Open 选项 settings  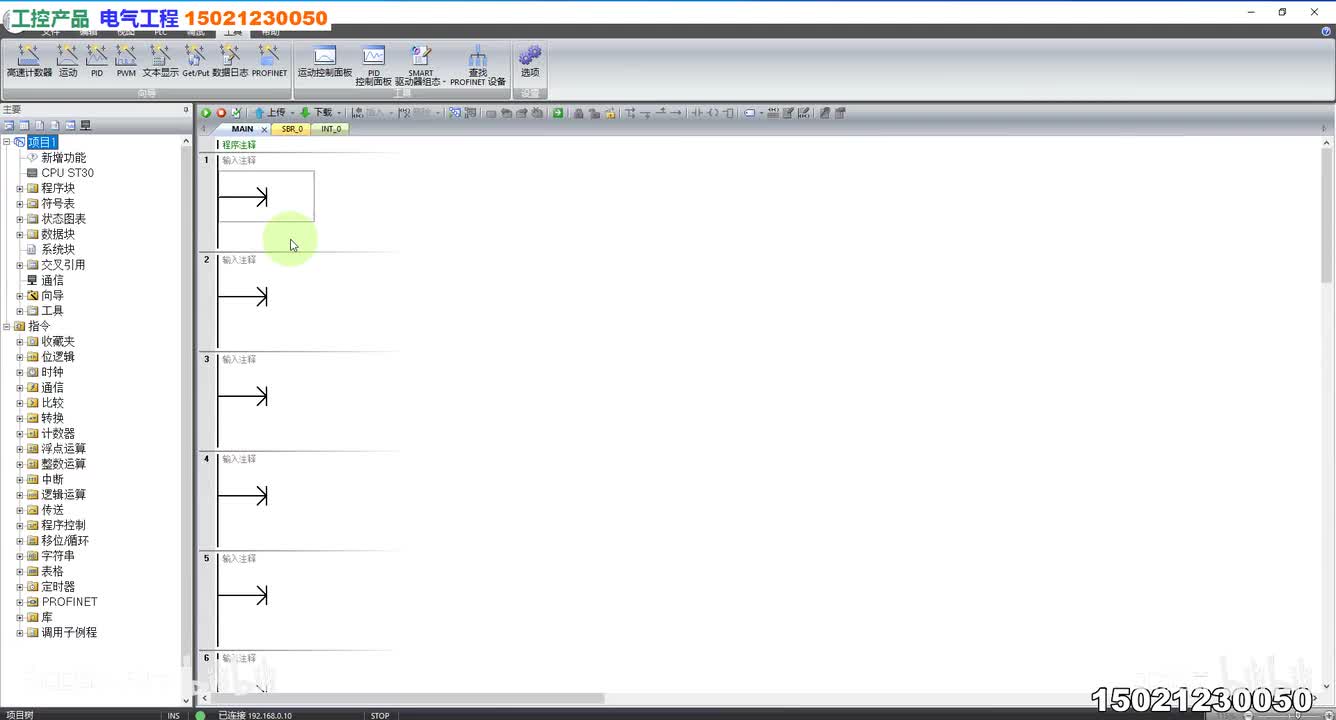530,61
